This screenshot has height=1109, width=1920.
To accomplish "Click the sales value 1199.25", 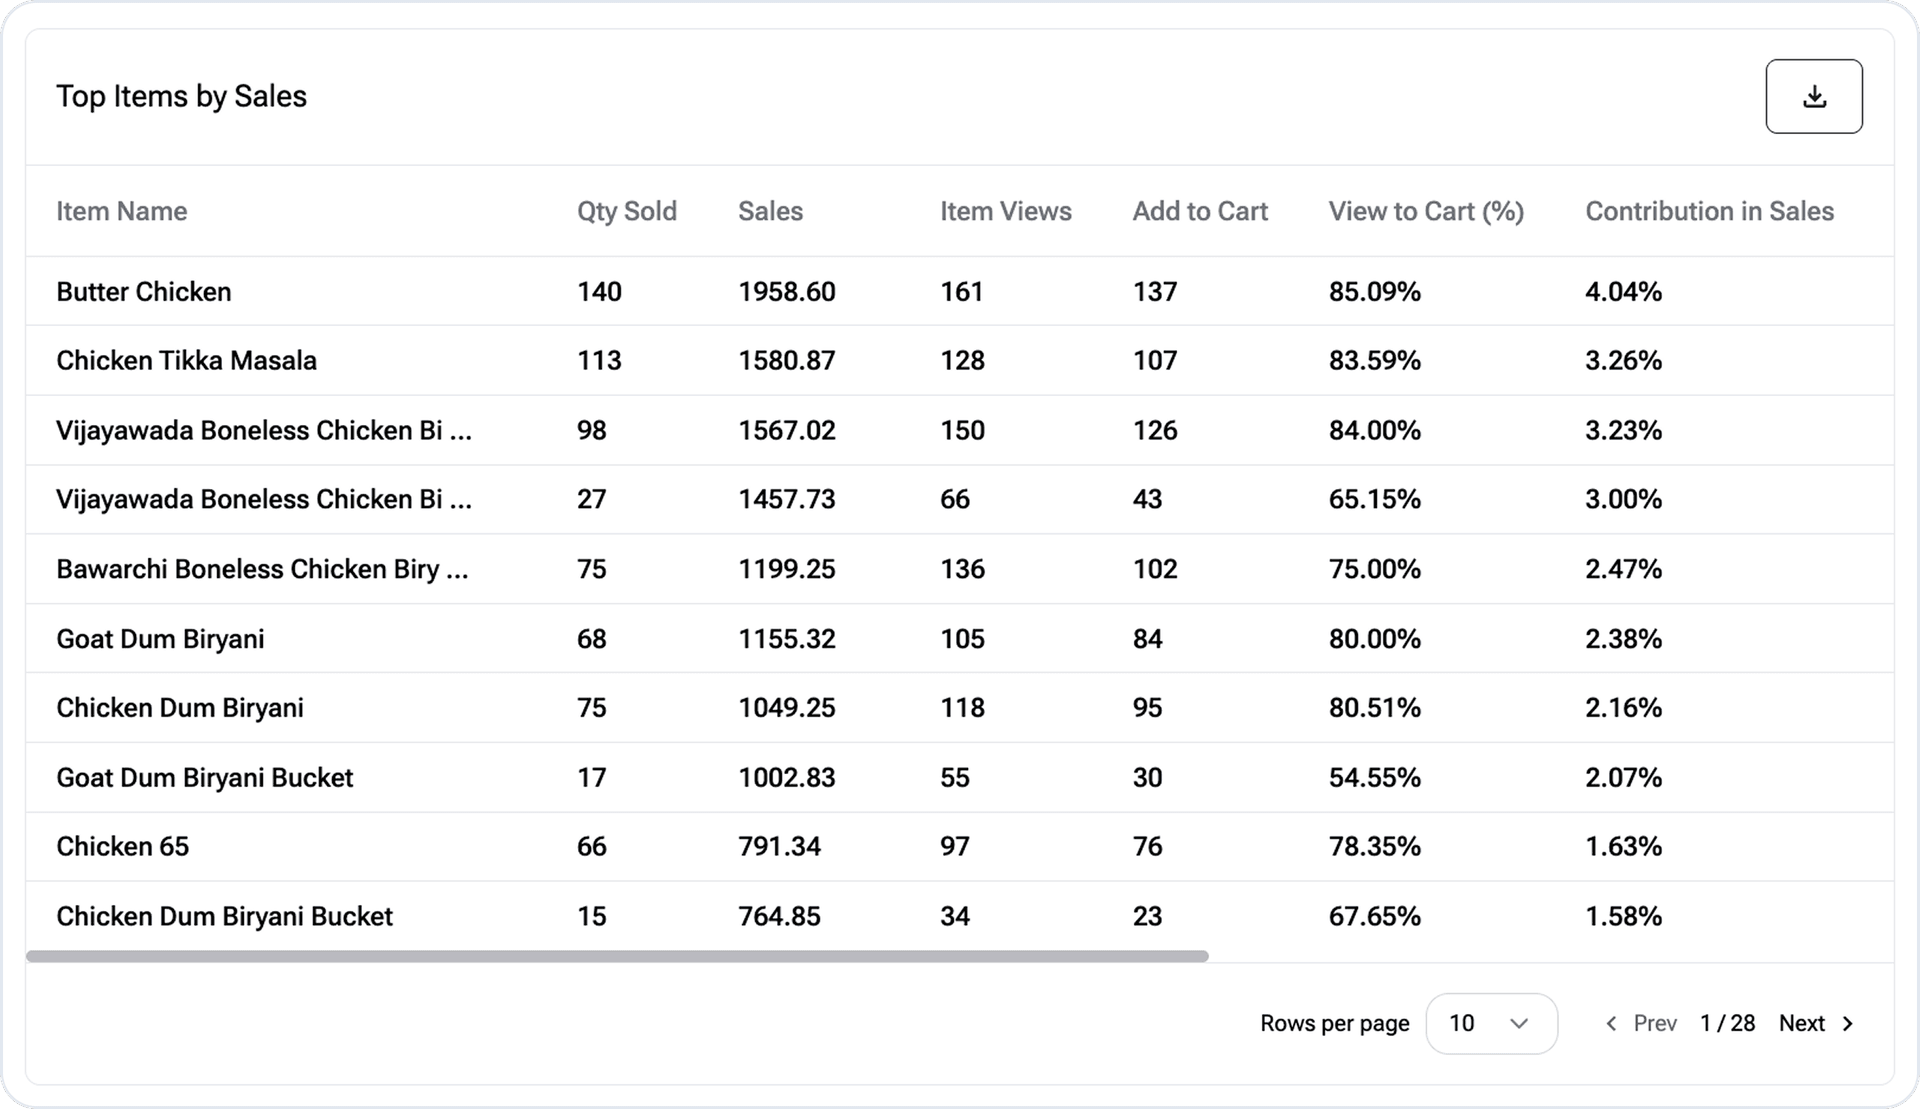I will [787, 569].
